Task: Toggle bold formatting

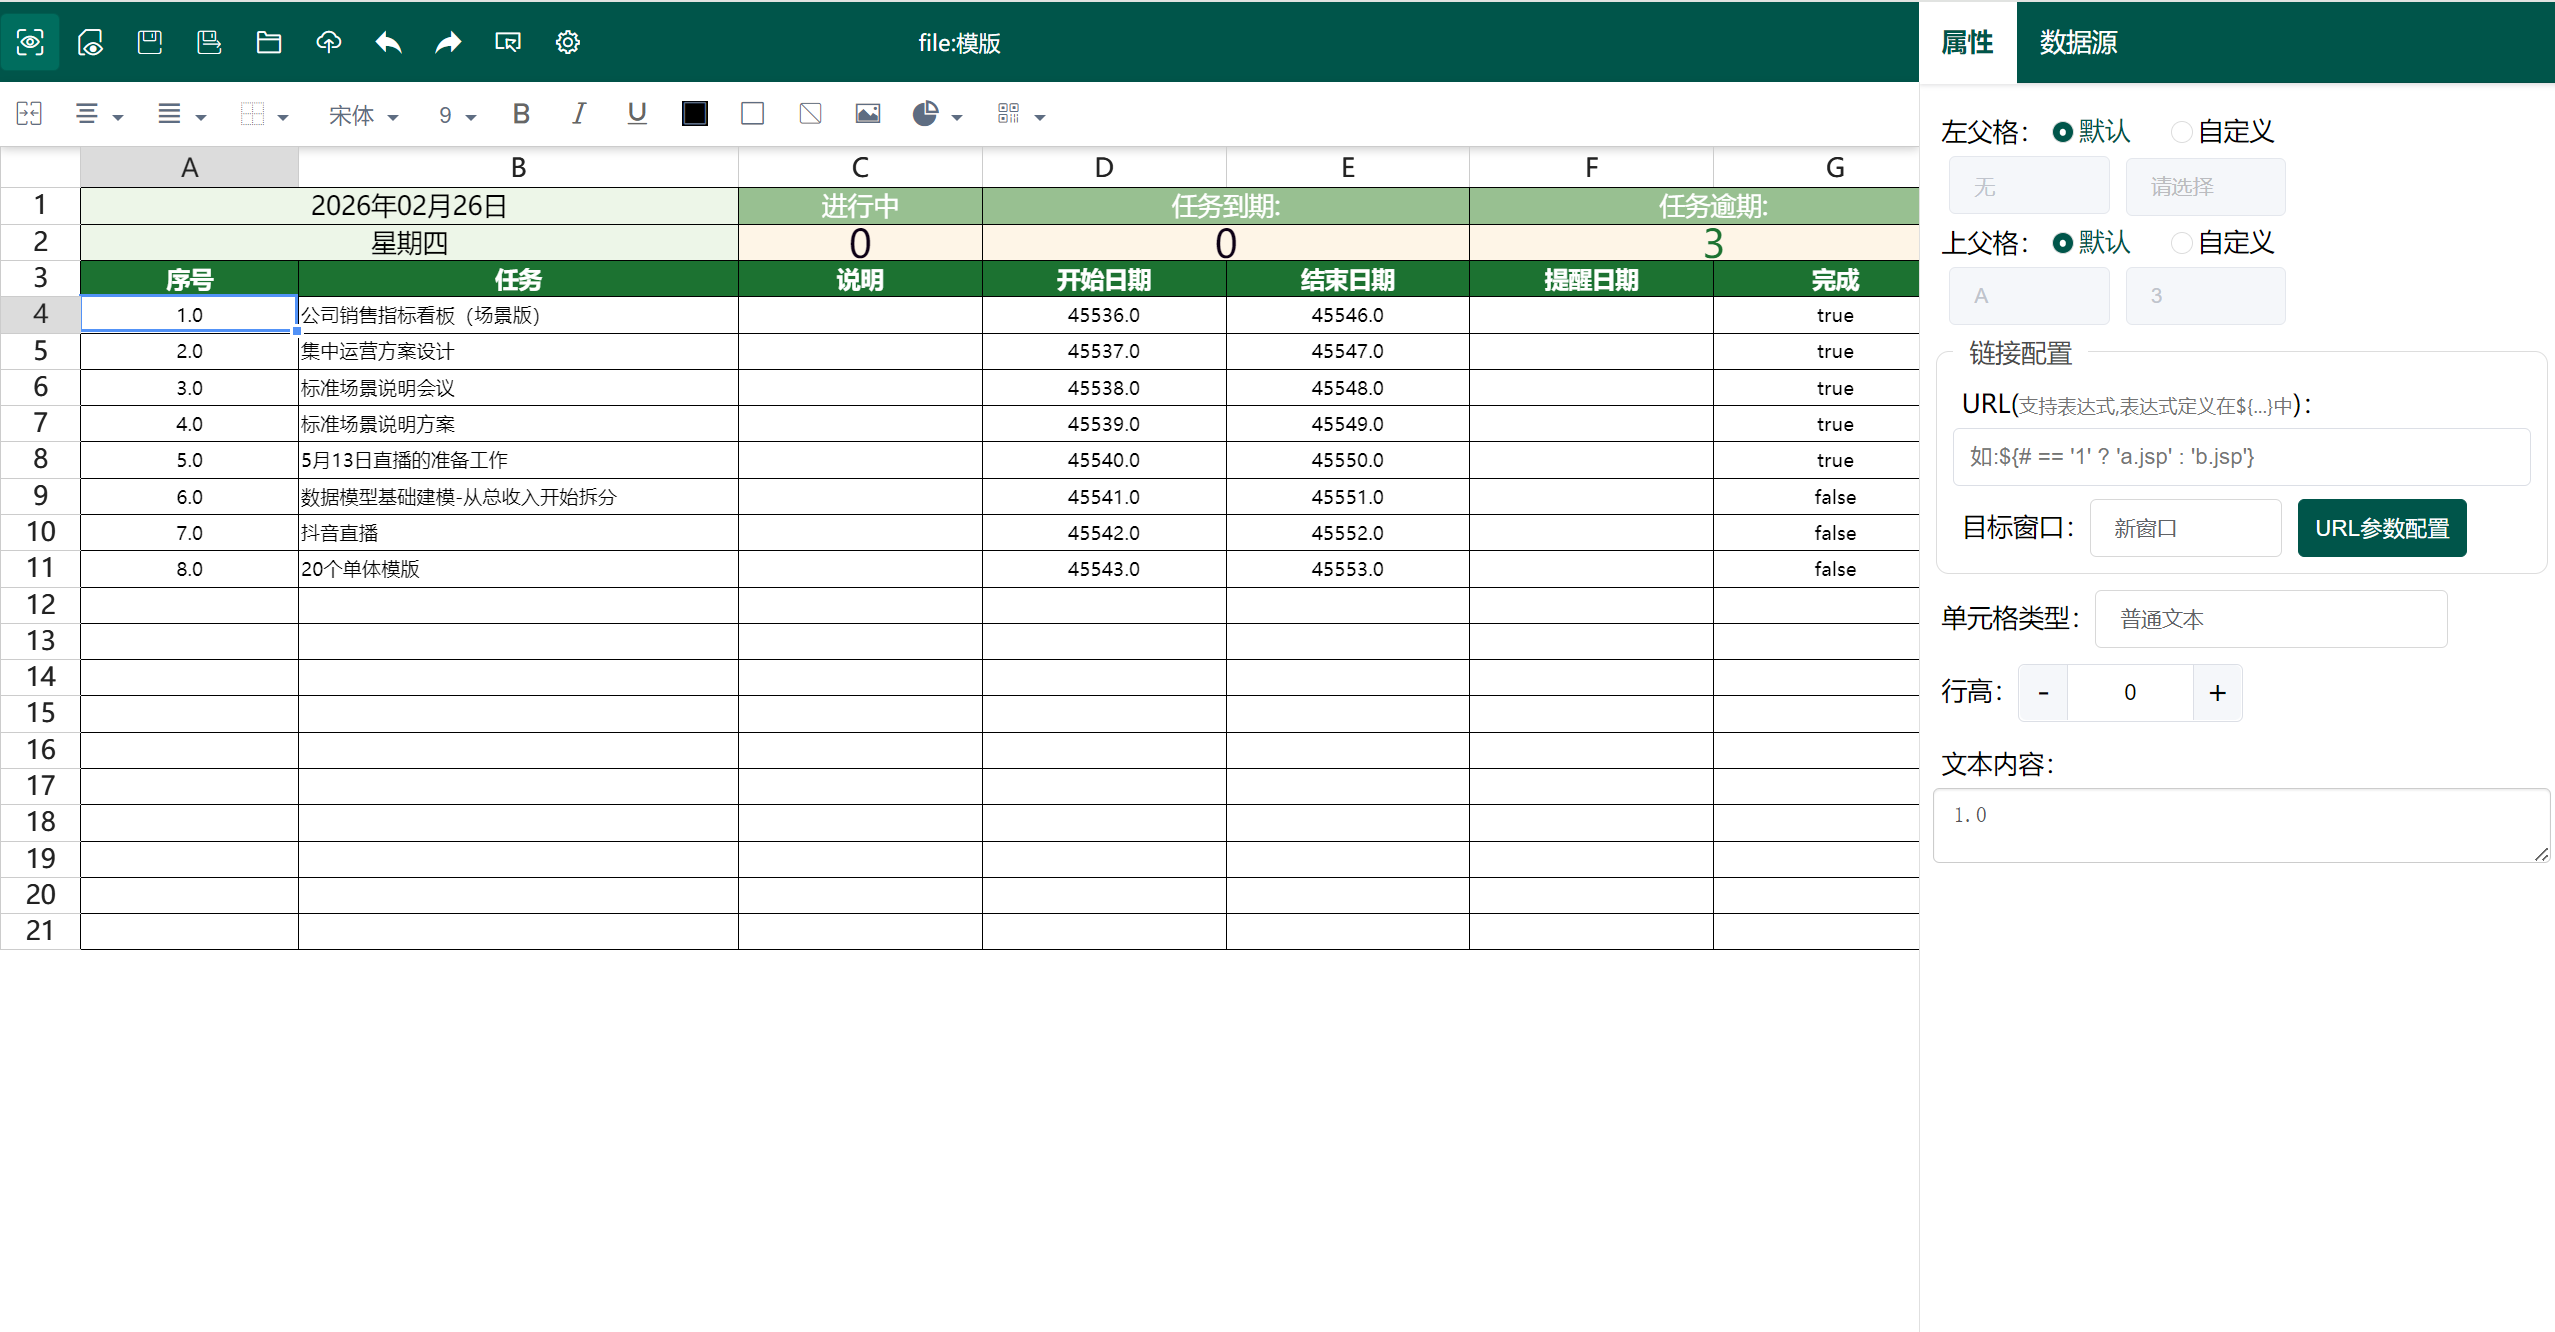Action: (x=520, y=114)
